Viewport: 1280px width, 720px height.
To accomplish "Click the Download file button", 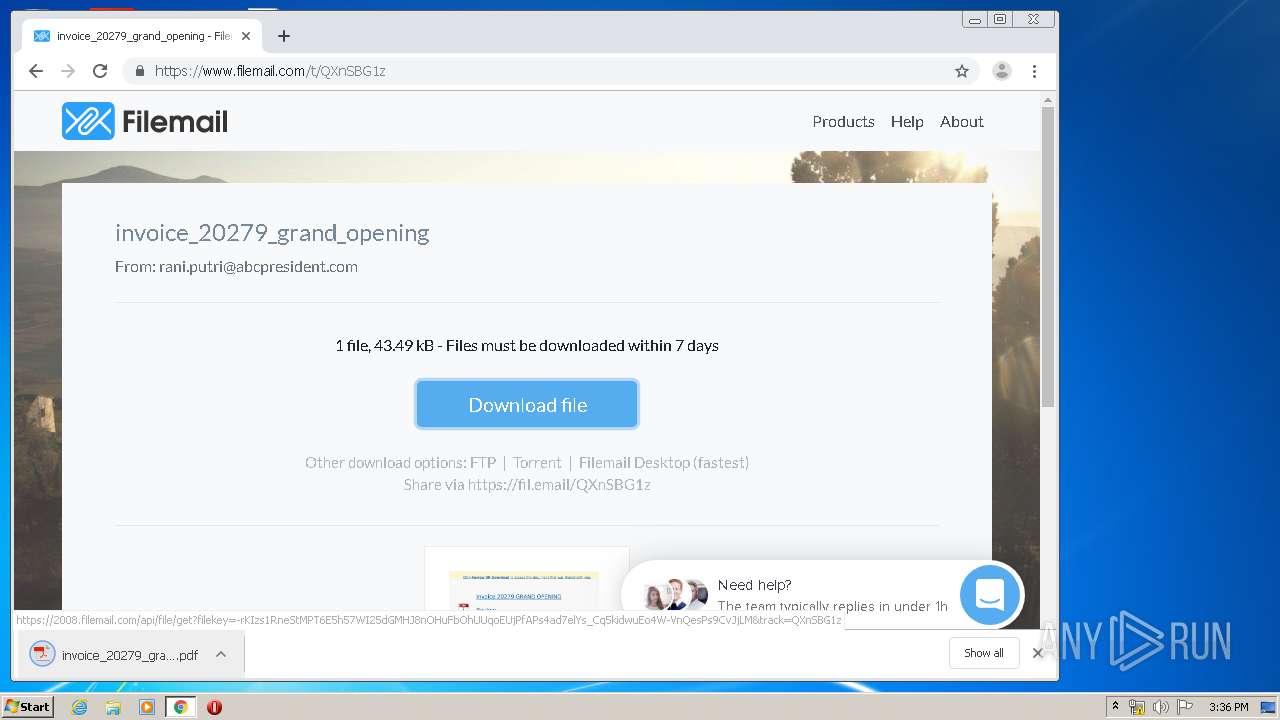I will click(527, 404).
